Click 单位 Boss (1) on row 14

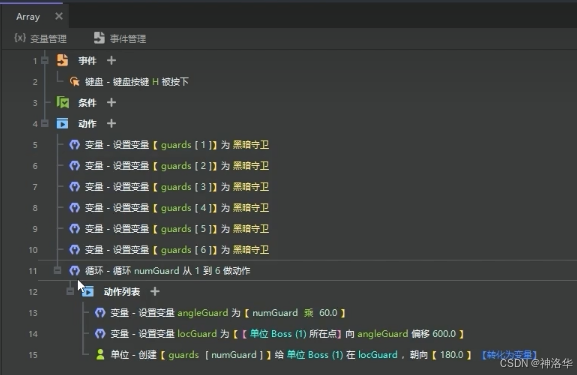point(278,334)
